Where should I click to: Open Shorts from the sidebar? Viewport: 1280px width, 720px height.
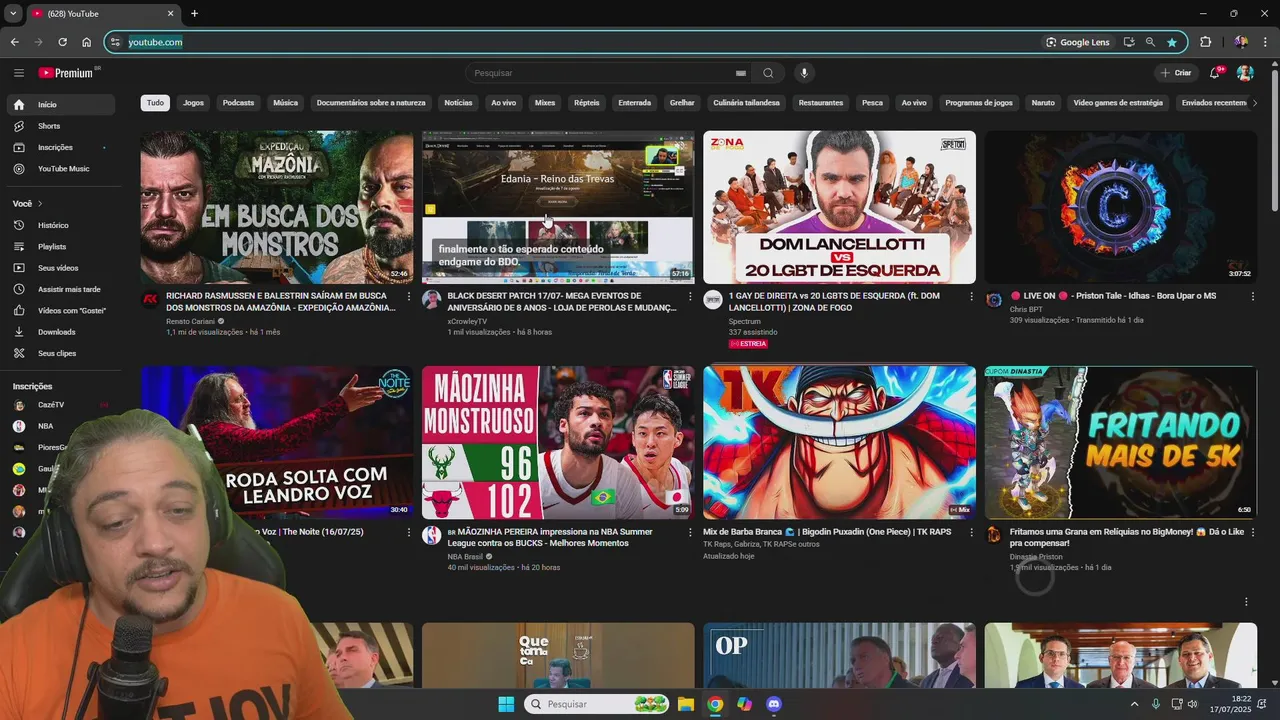coord(62,126)
